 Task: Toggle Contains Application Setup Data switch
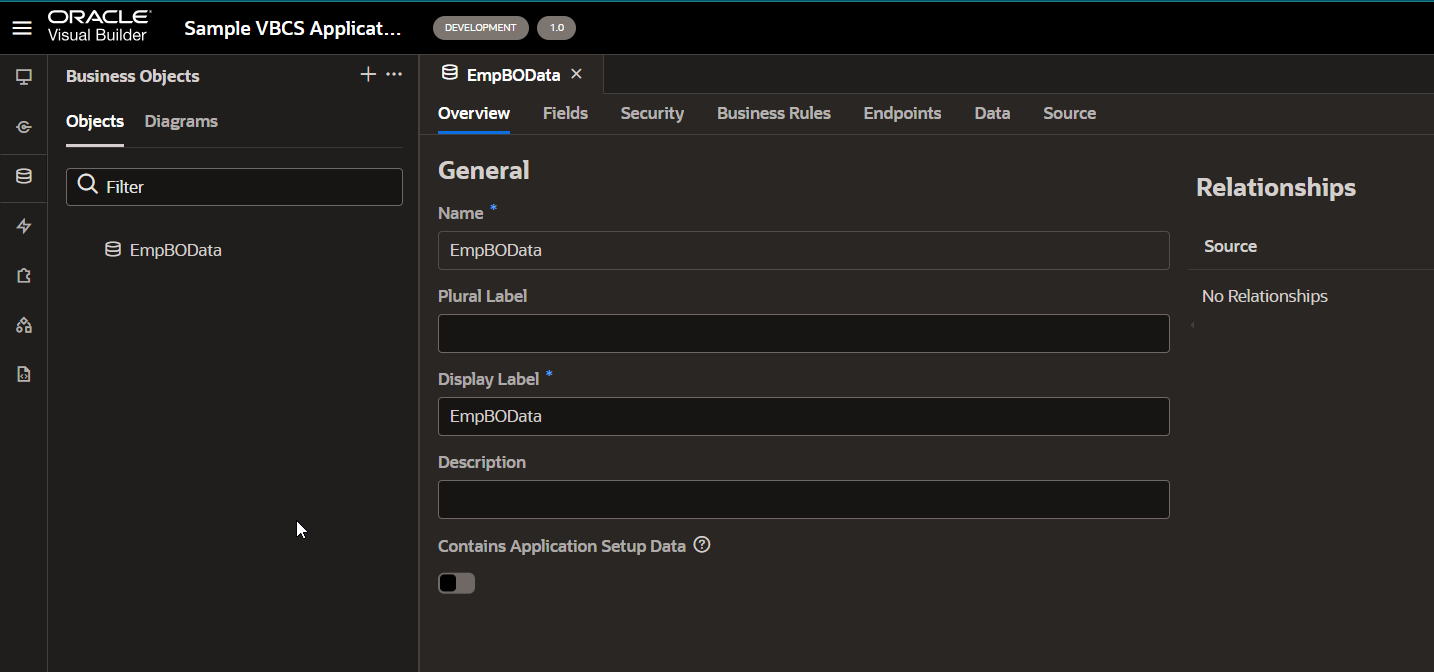pos(456,583)
